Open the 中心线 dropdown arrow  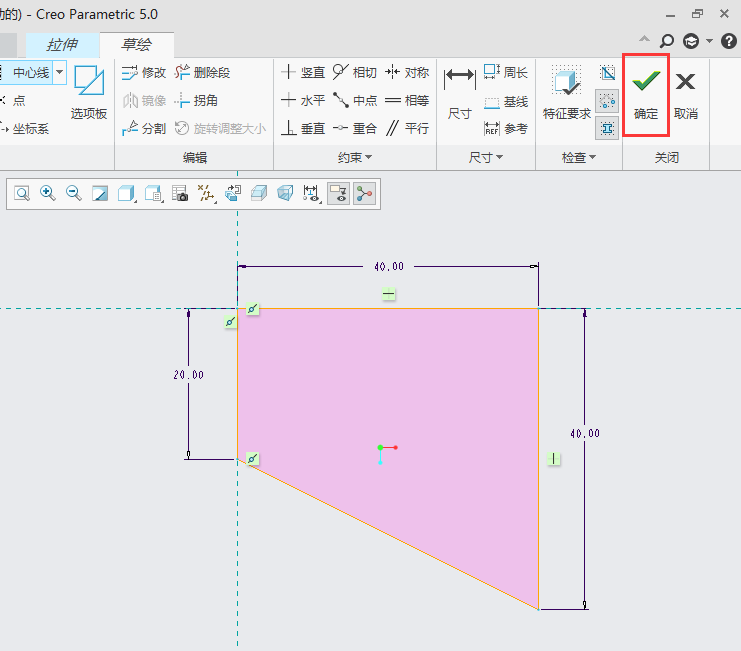tap(60, 73)
